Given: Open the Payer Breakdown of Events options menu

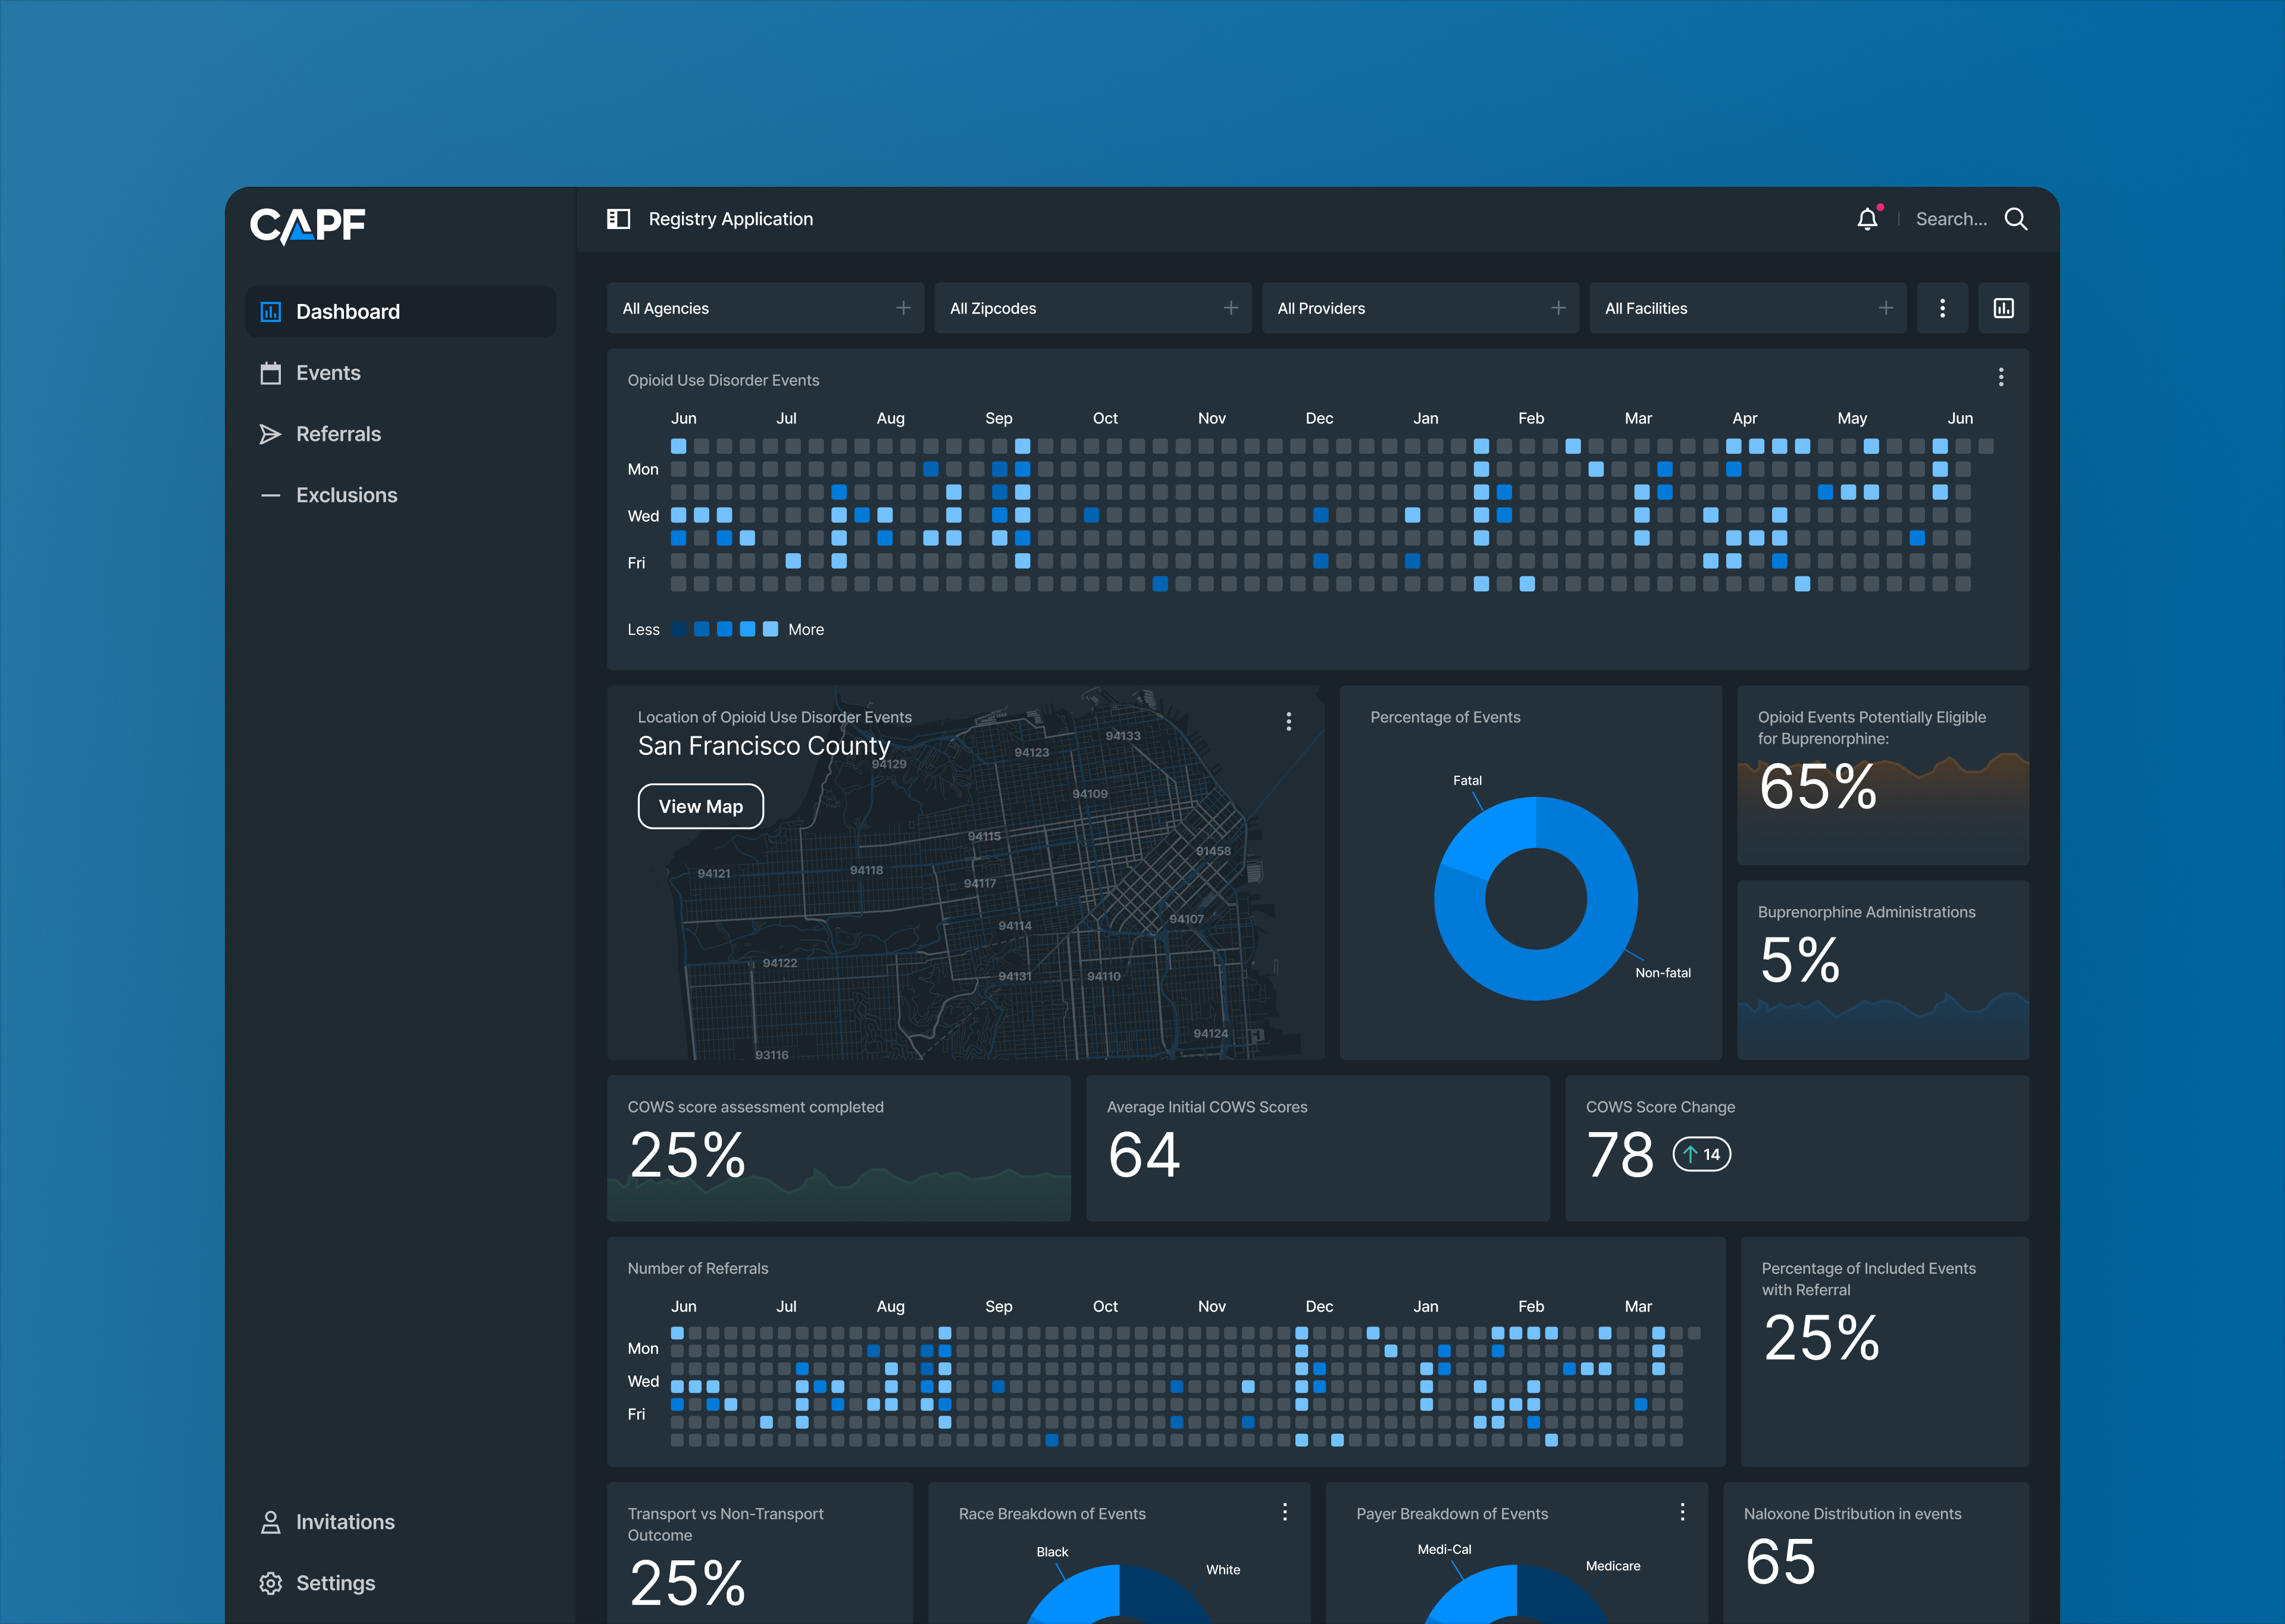Looking at the screenshot, I should pyautogui.click(x=1684, y=1513).
